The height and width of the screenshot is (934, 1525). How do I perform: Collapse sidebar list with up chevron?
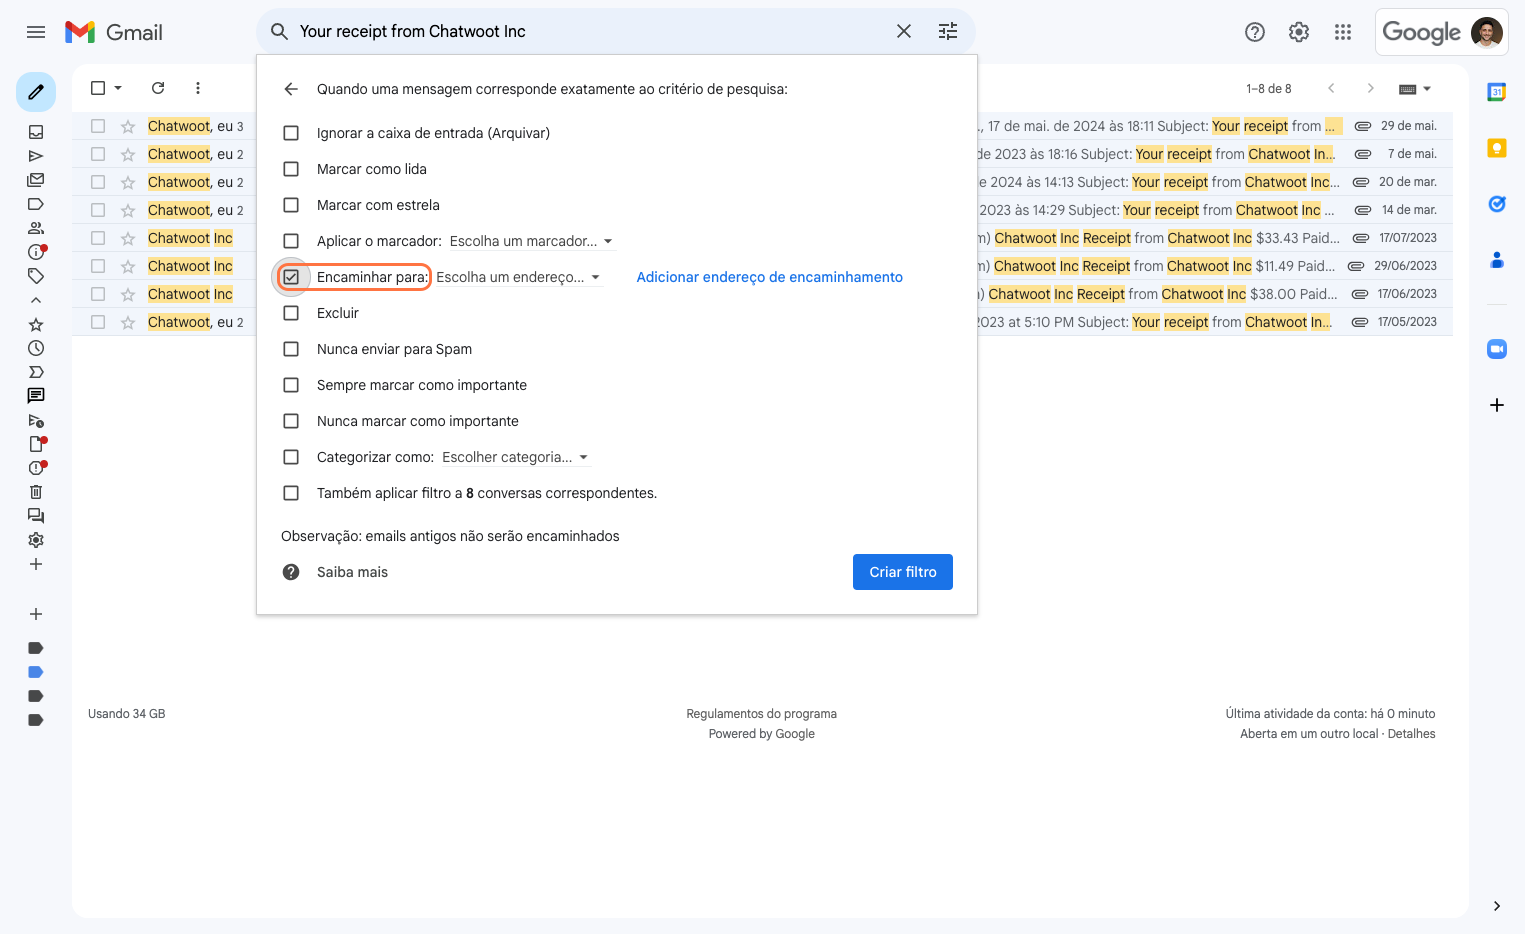coord(36,300)
